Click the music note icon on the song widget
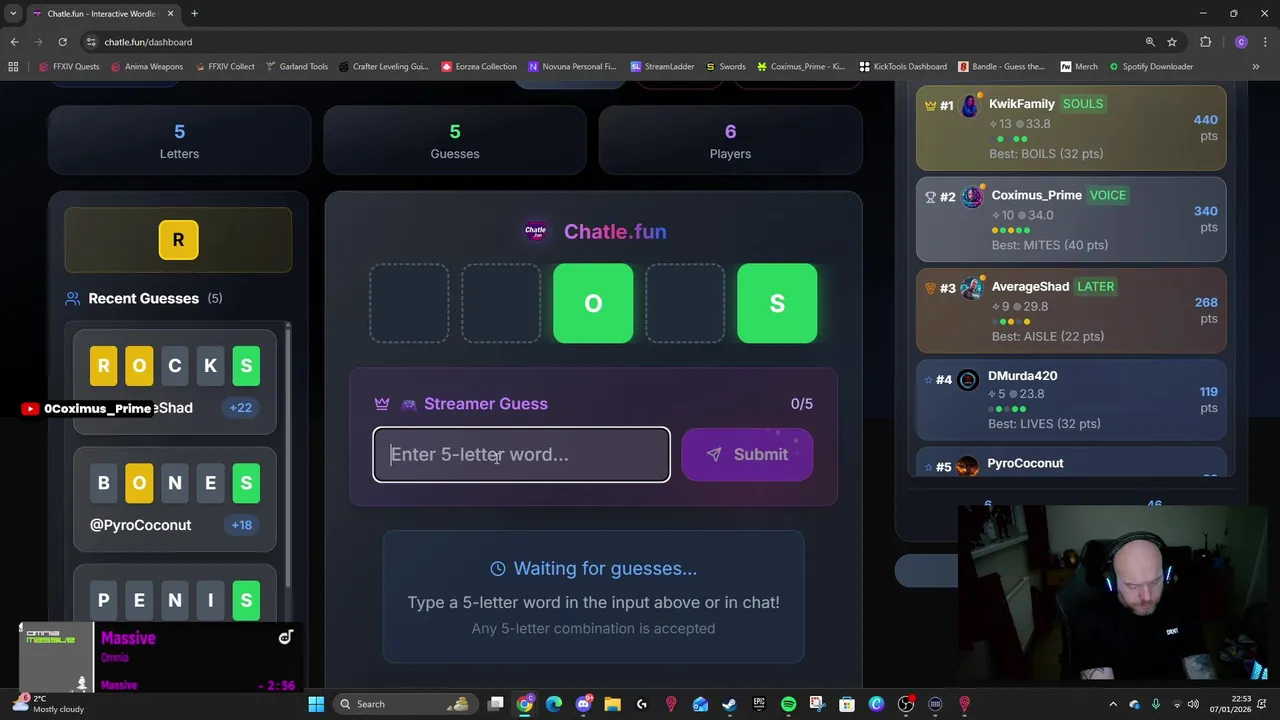 click(x=285, y=637)
